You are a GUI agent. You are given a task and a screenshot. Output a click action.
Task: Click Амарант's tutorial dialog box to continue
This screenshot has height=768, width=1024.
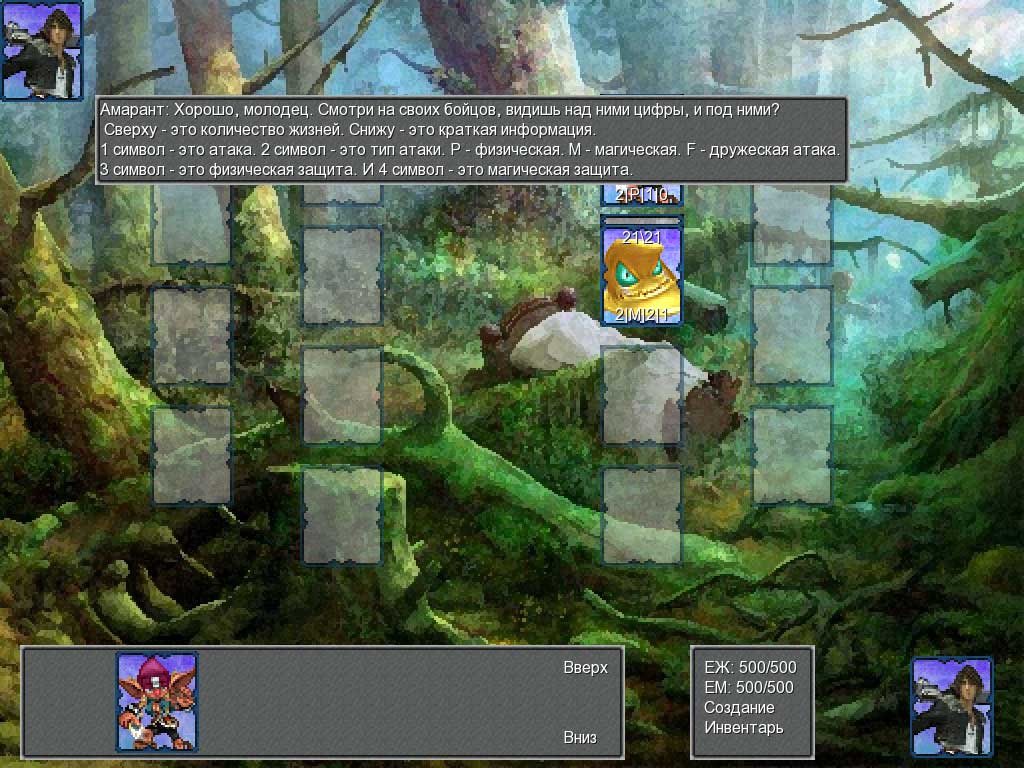tap(472, 140)
